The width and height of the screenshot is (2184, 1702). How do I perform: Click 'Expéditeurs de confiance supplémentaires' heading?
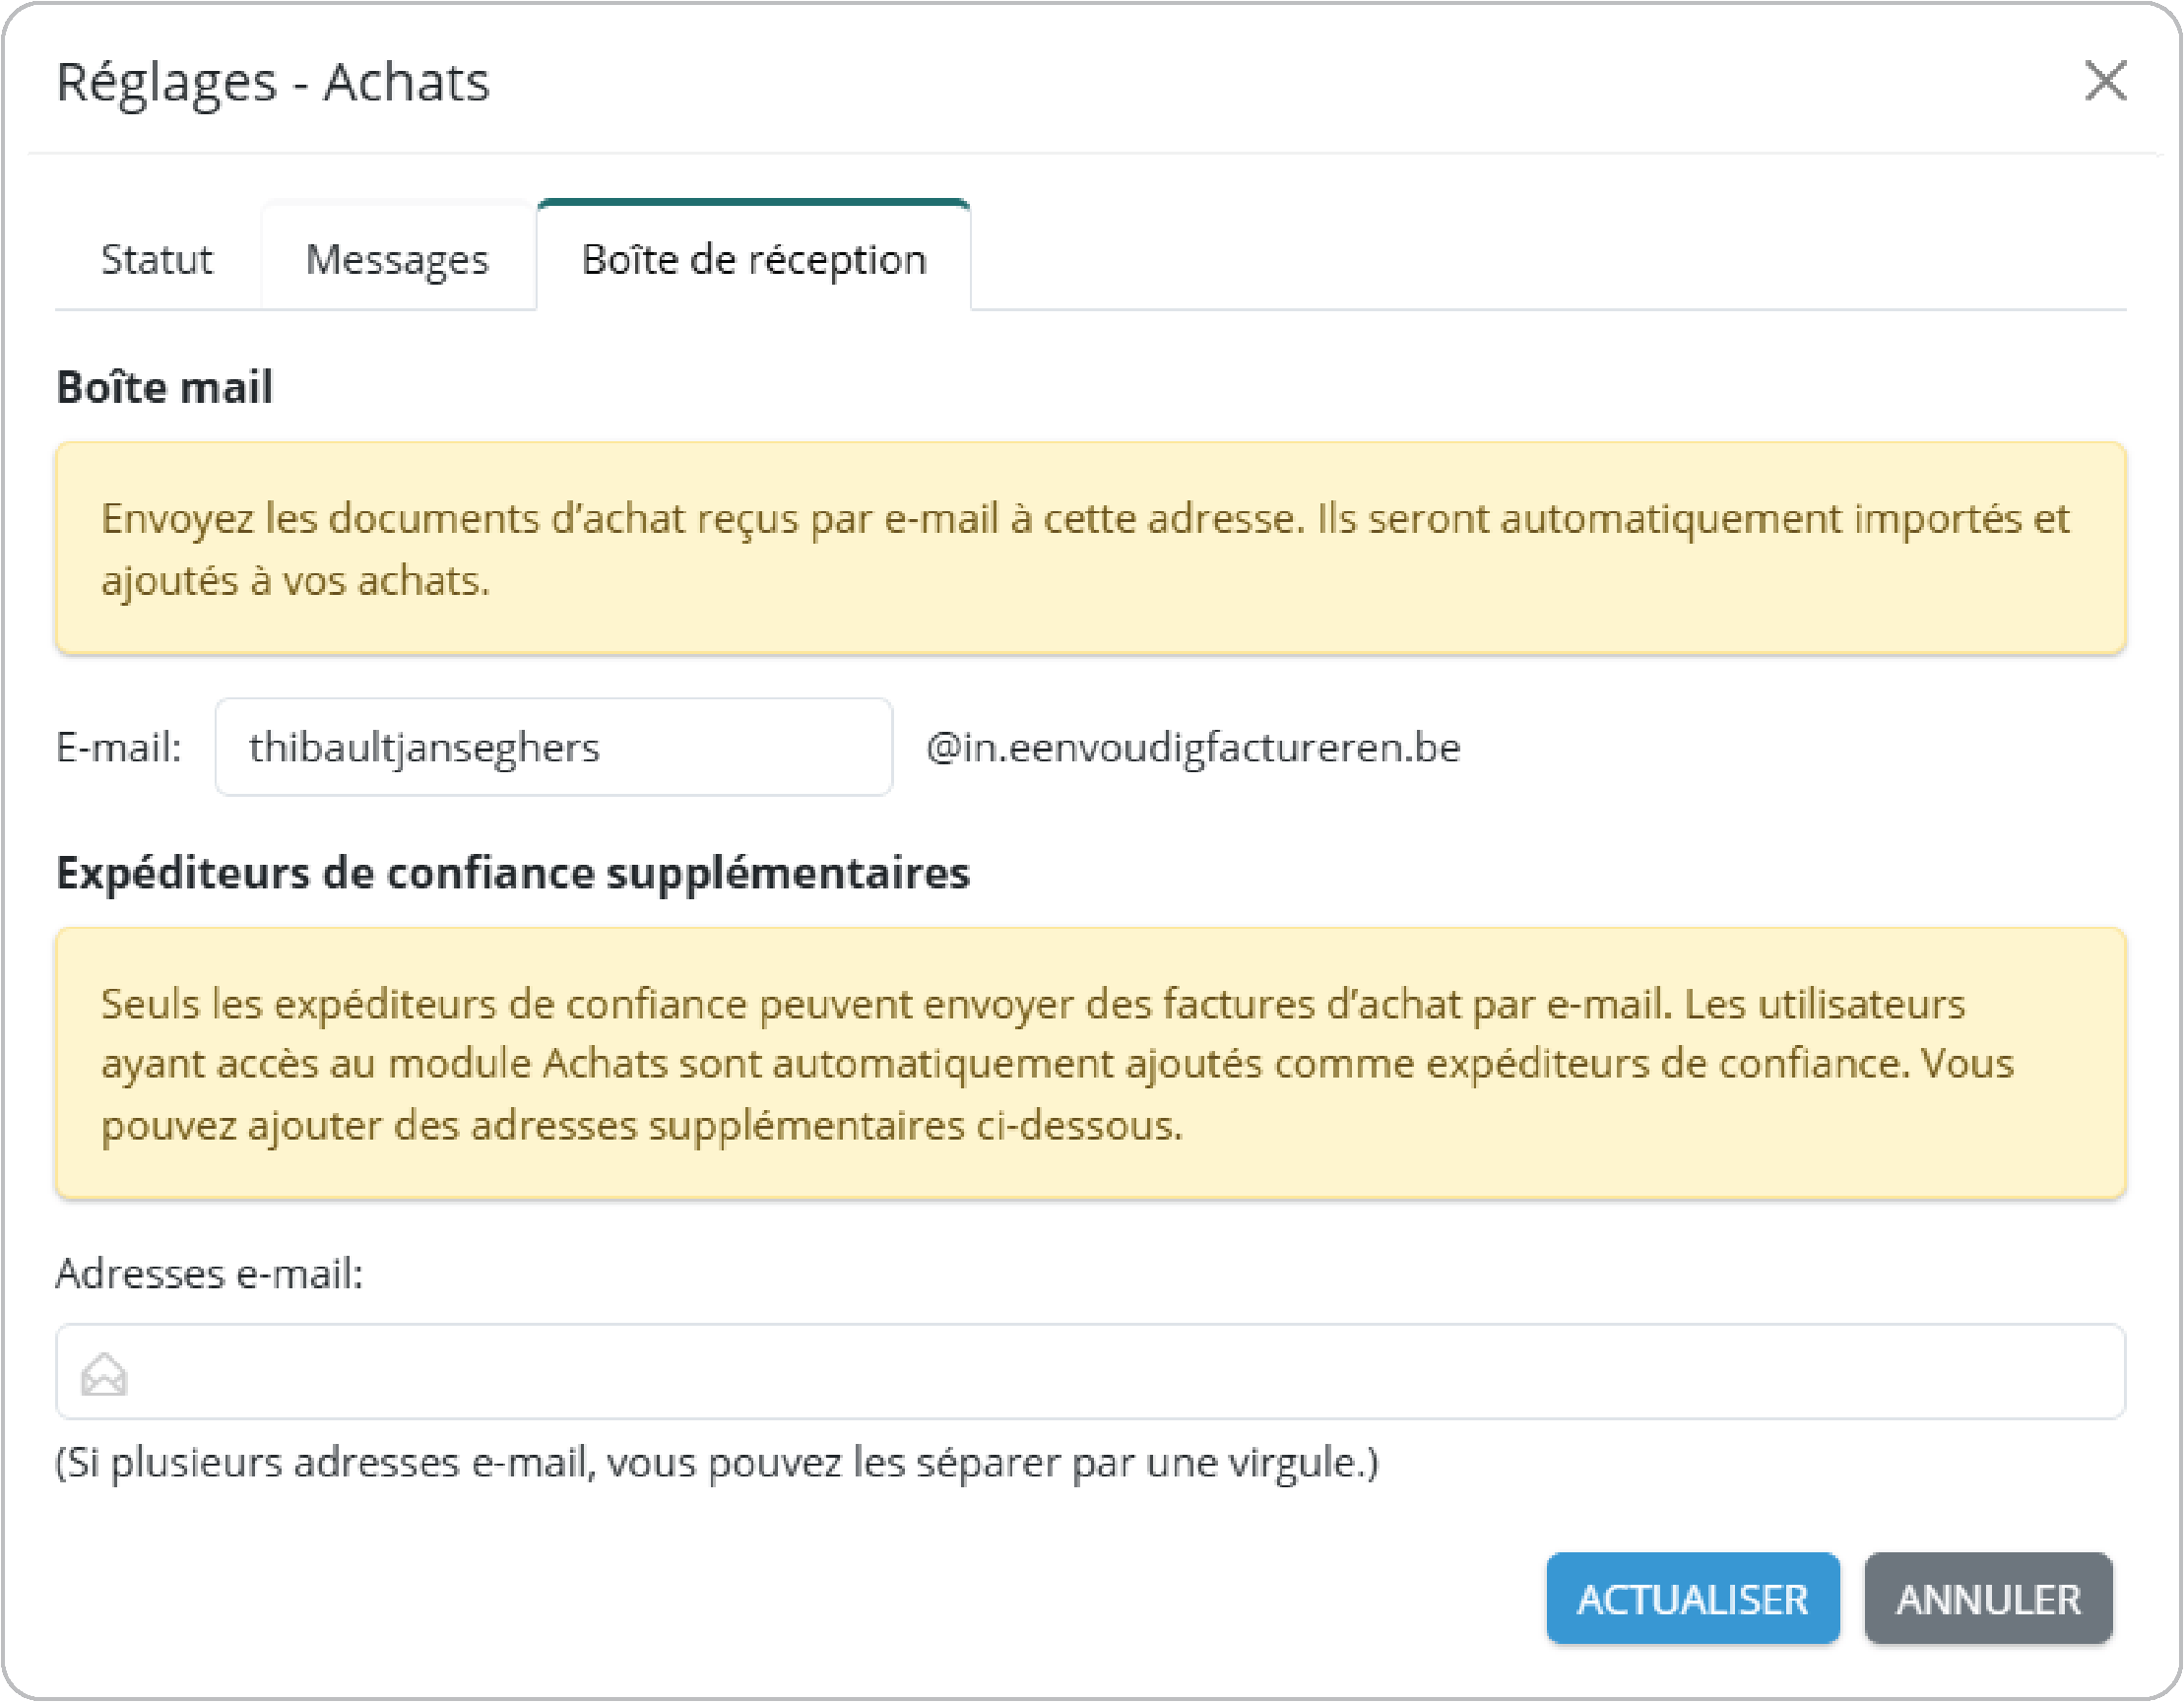pos(513,872)
